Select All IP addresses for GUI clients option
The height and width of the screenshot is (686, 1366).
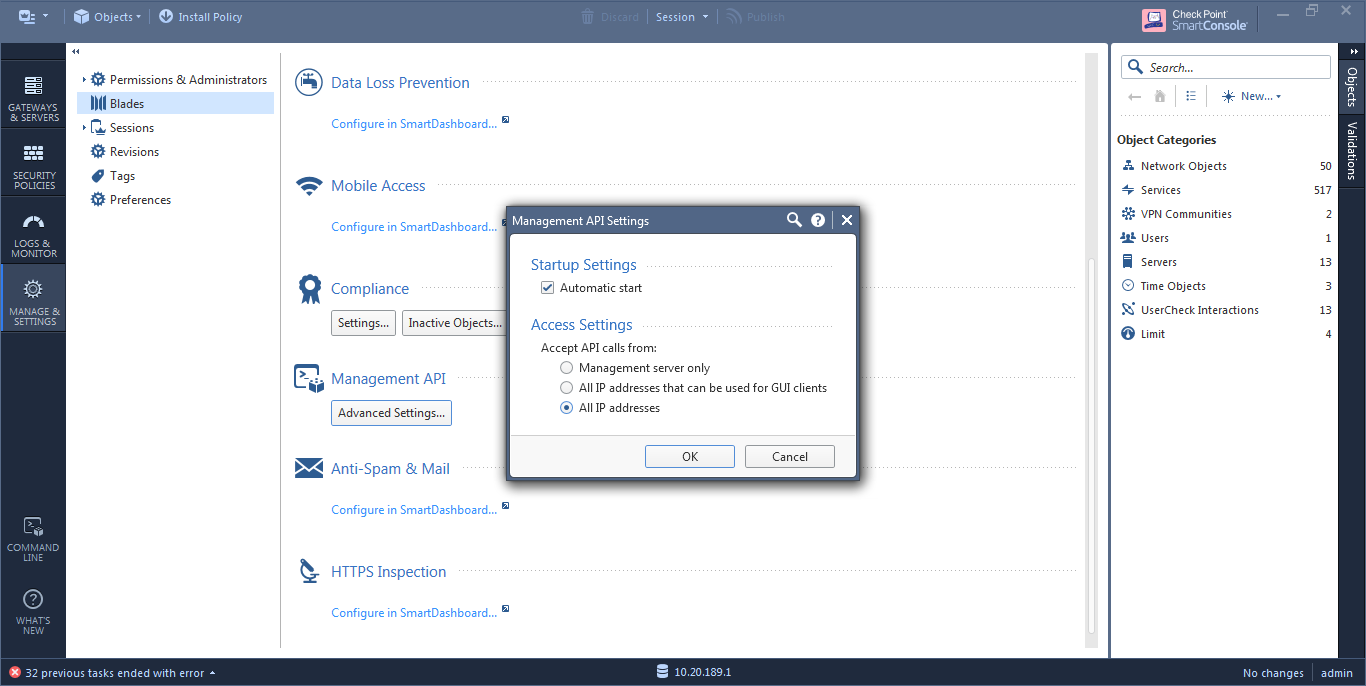[x=567, y=388]
